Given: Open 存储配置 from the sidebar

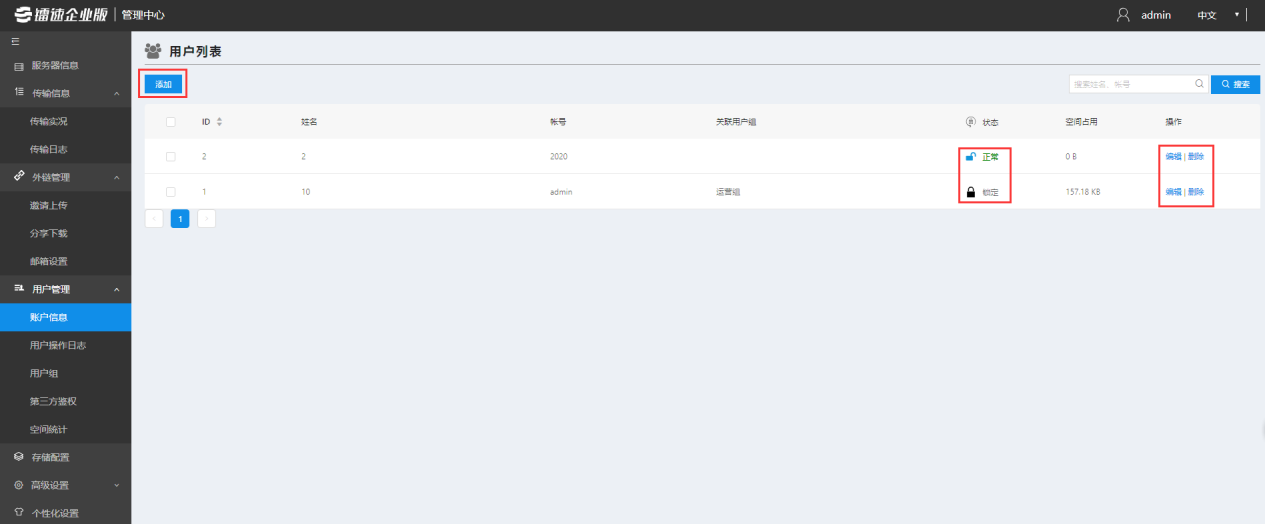Looking at the screenshot, I should coord(50,457).
